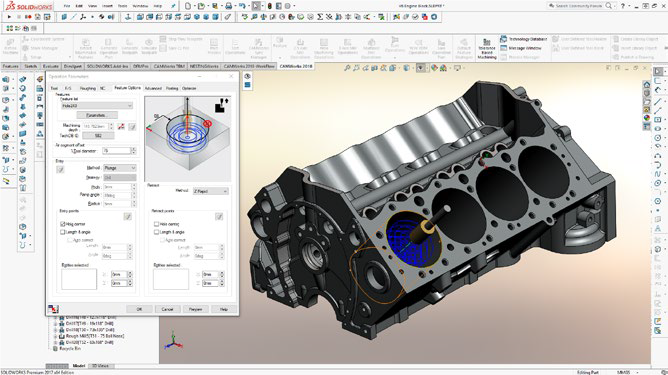Click the Edit Appearance color sphere icon
This screenshot has width=668, height=375.
(x=434, y=68)
